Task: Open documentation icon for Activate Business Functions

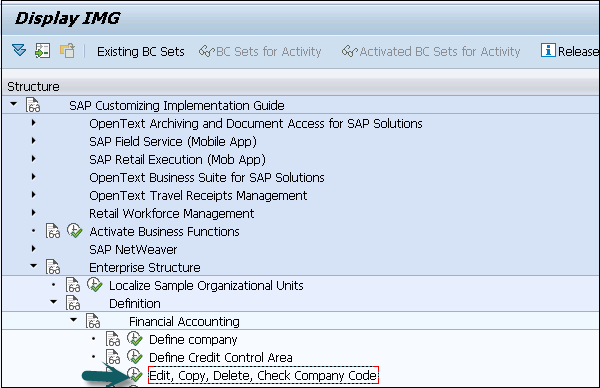Action: (53, 231)
